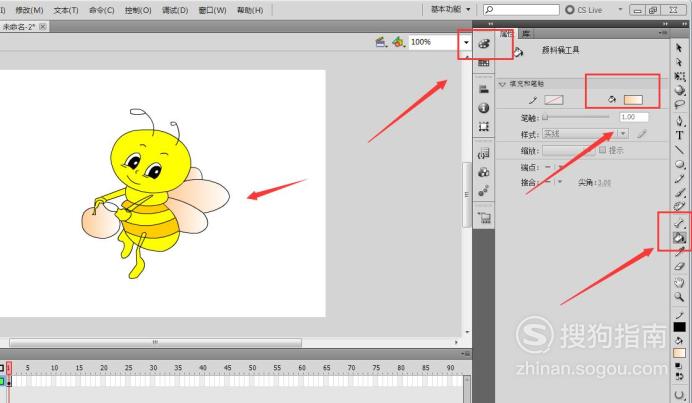Open the Components panel icon
The image size is (692, 403).
point(484,172)
